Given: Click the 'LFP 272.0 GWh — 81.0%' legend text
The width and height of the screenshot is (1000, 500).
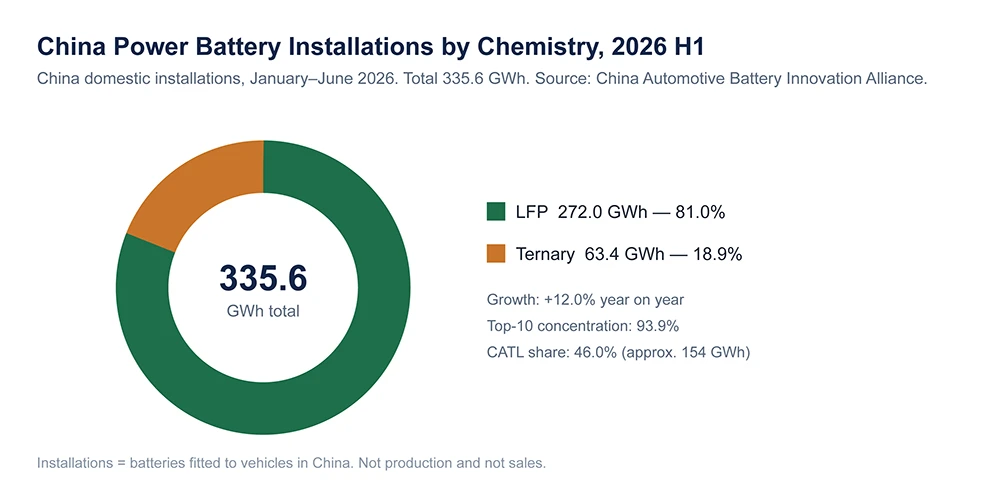Looking at the screenshot, I should [x=621, y=212].
